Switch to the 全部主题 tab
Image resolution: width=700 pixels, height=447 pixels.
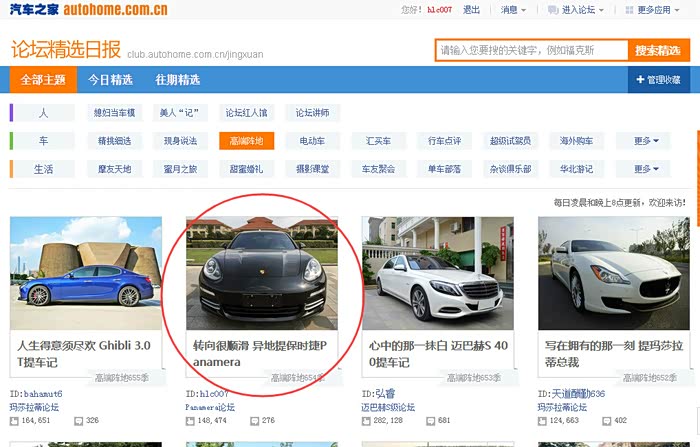point(43,80)
